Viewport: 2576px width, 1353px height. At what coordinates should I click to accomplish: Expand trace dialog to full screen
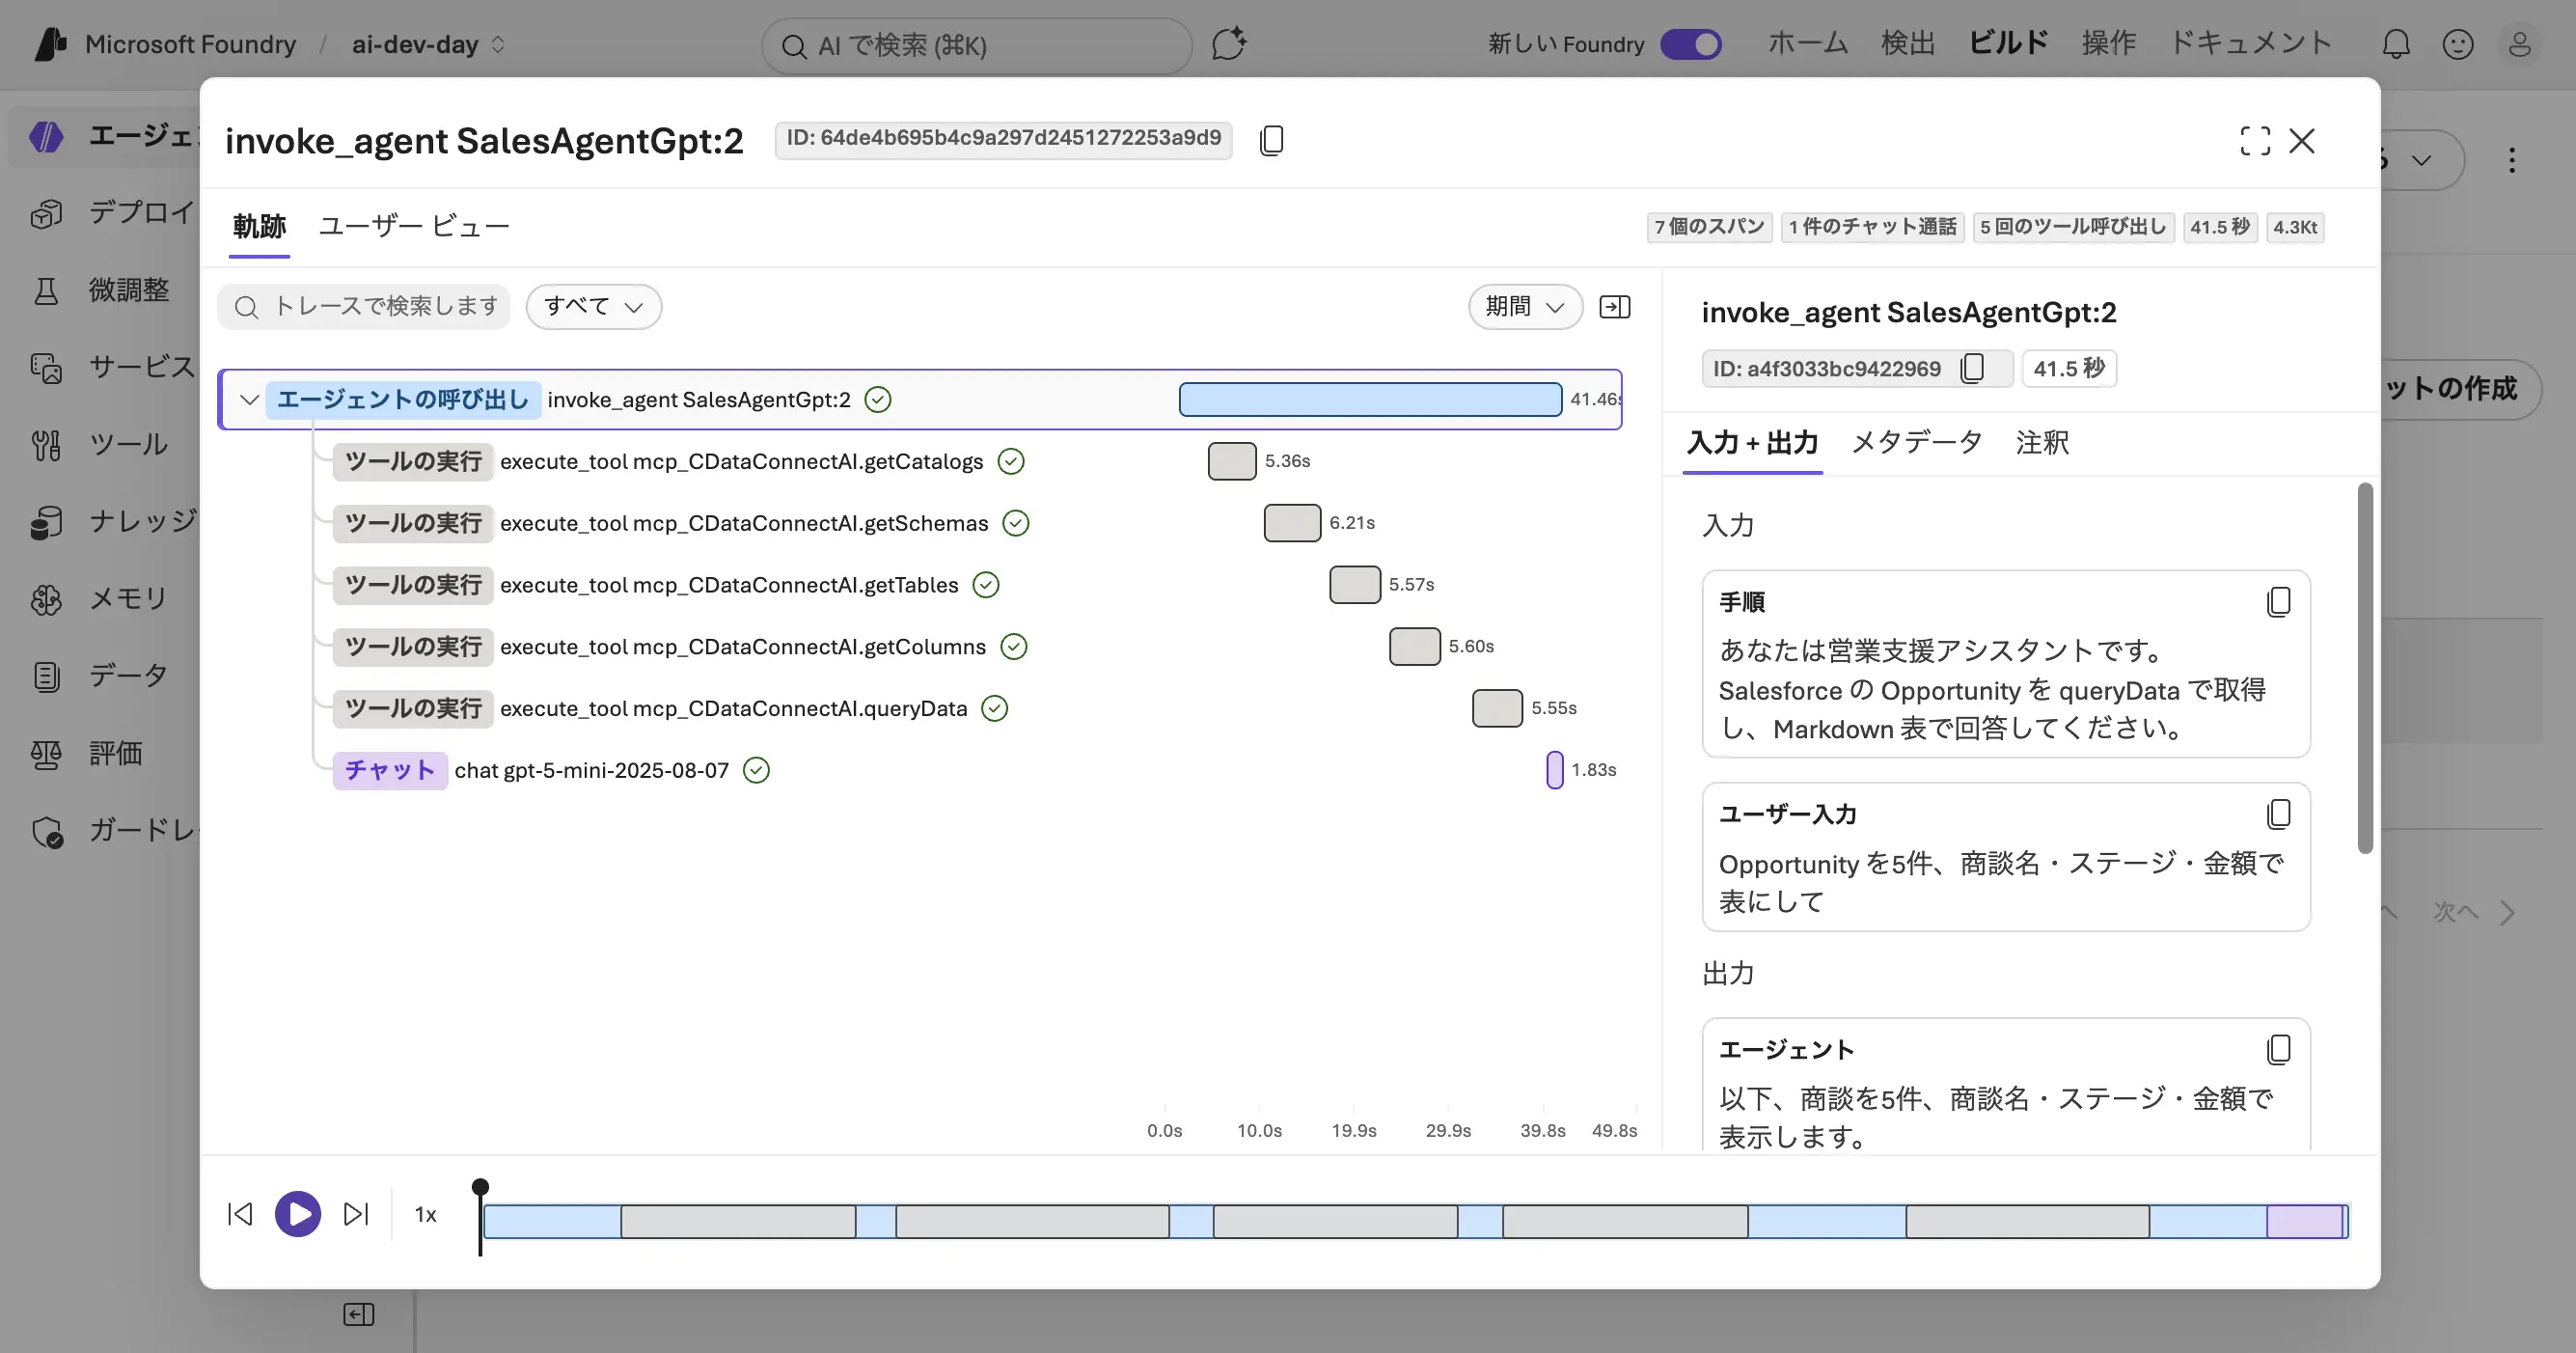coord(2254,141)
